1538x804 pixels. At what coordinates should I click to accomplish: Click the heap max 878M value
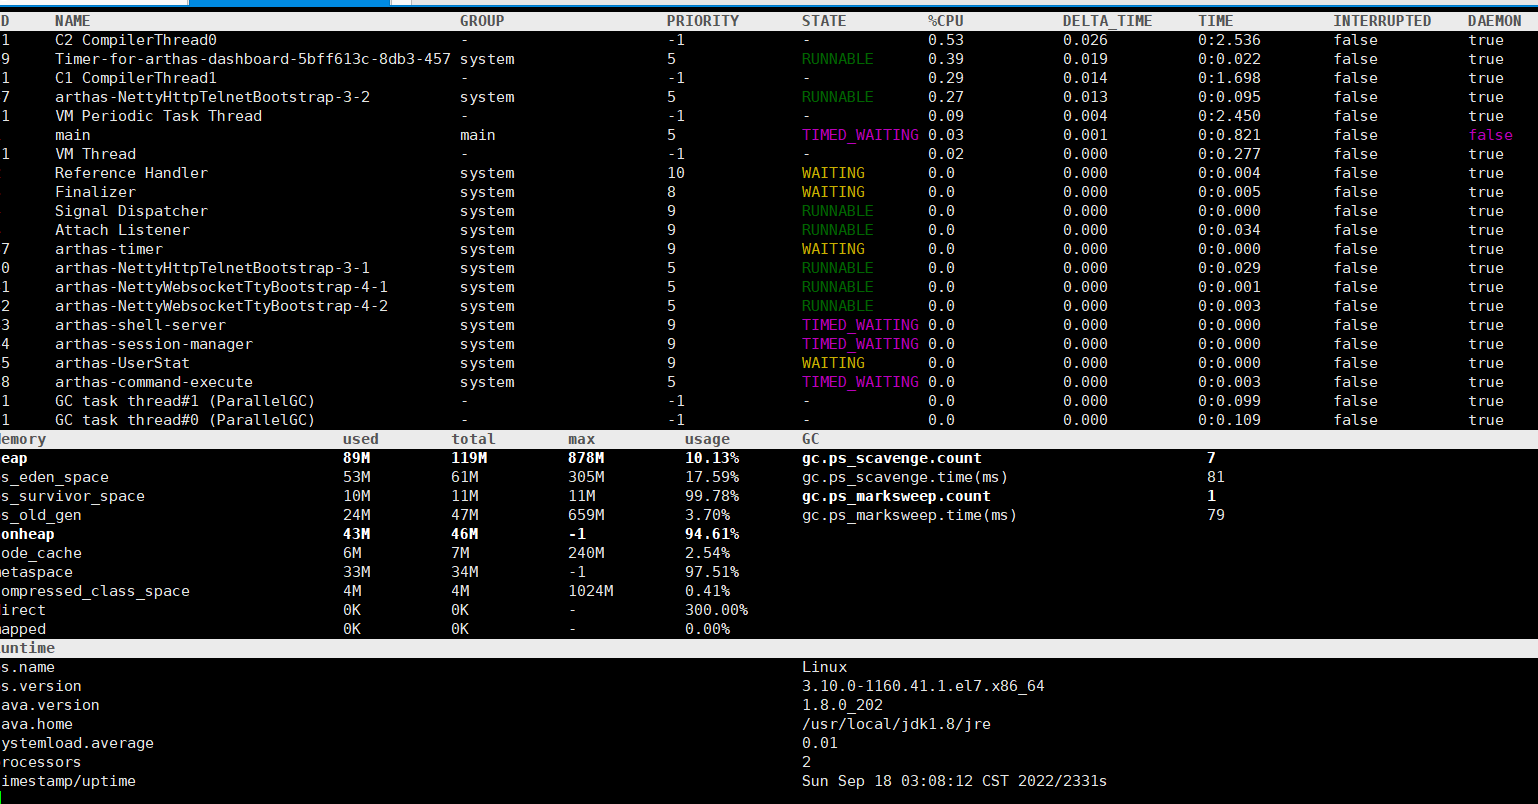point(586,458)
